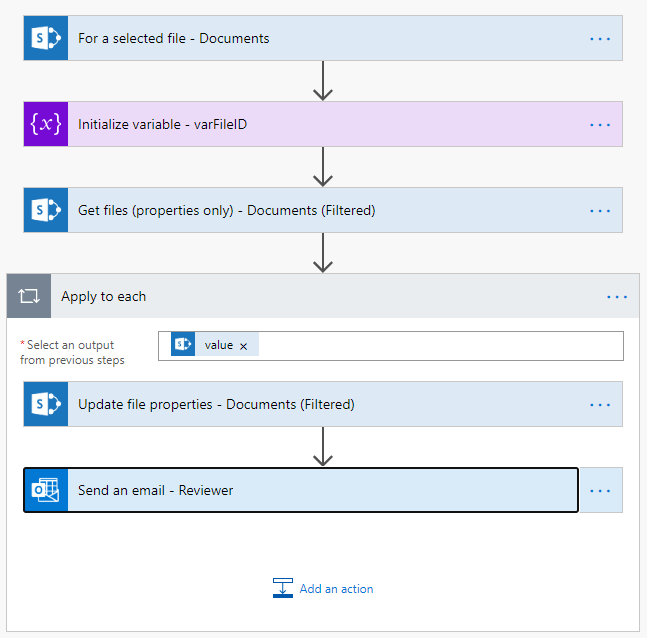The width and height of the screenshot is (647, 638).
Task: Click the Add an action icon
Action: click(283, 589)
